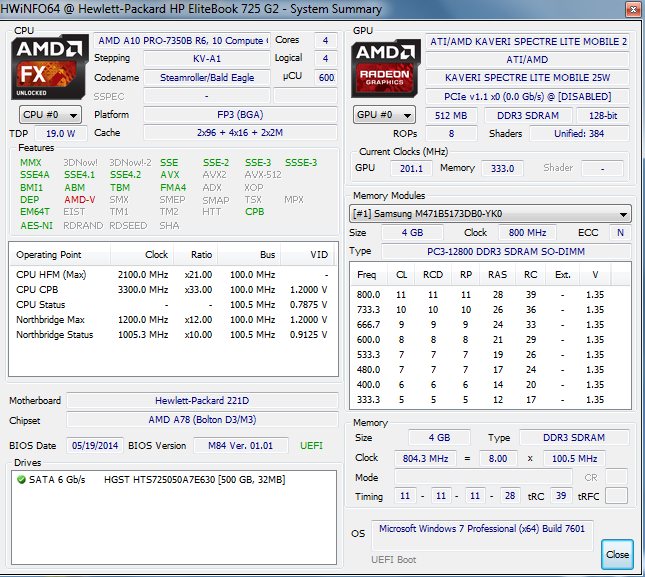Click the 201.1 GPU clock value
Viewport: 645px width, 577px height.
click(x=411, y=169)
